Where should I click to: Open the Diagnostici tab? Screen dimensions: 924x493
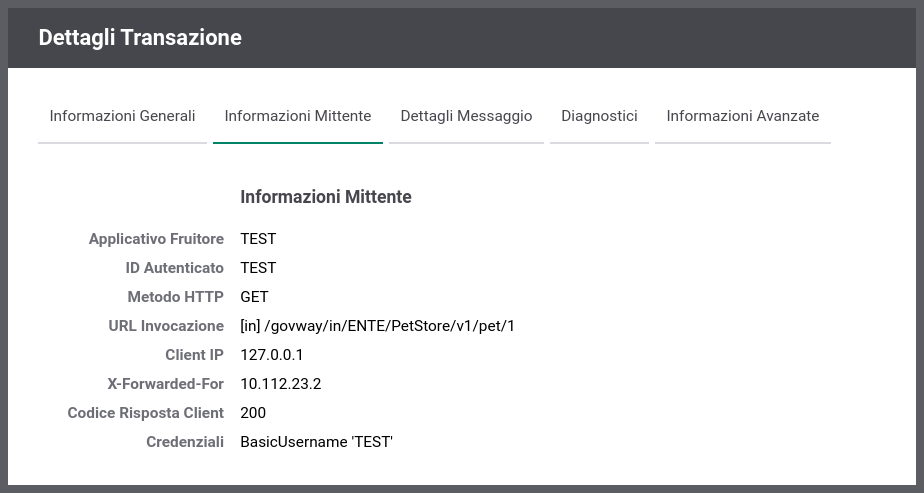click(599, 117)
